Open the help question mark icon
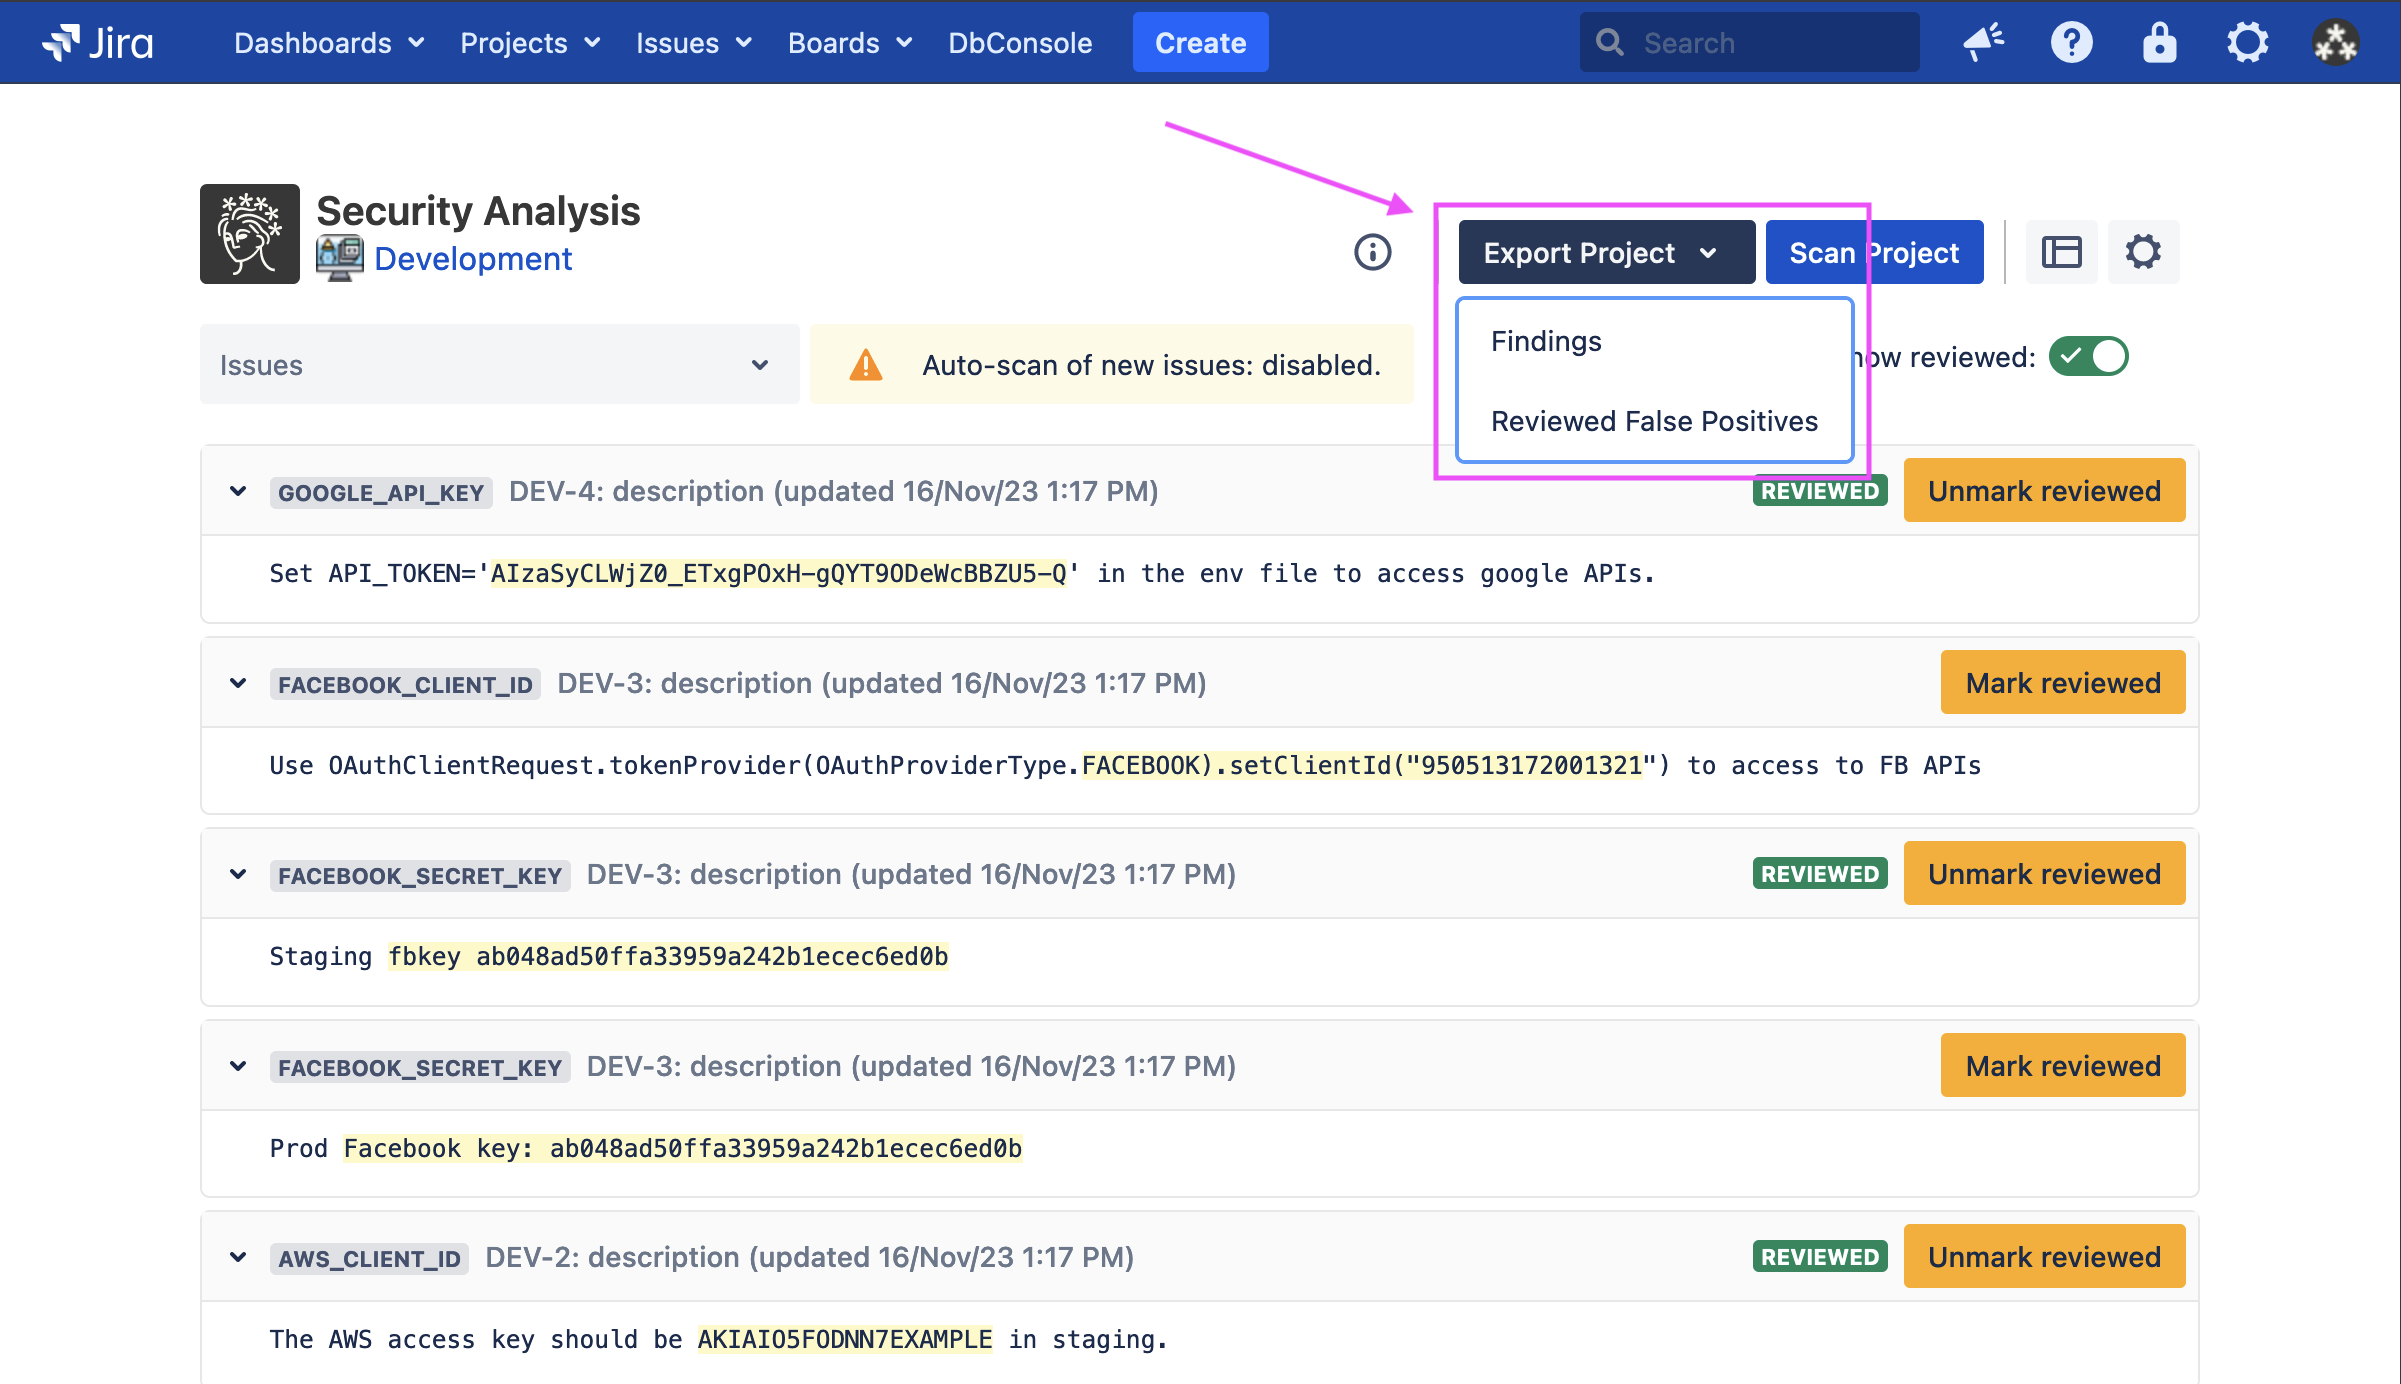2401x1384 pixels. 2071,42
